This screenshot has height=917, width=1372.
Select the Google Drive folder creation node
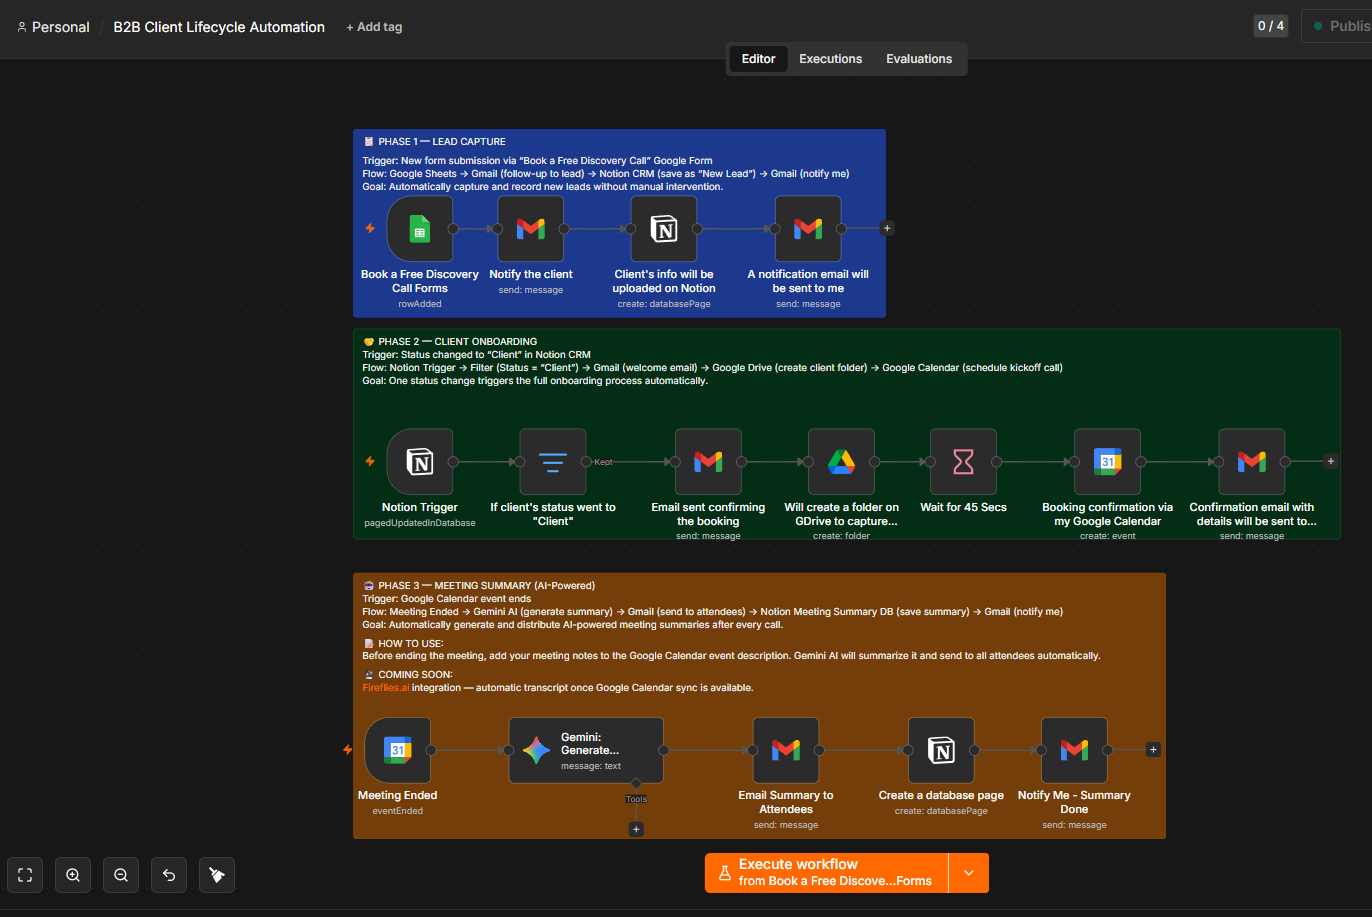tap(842, 462)
